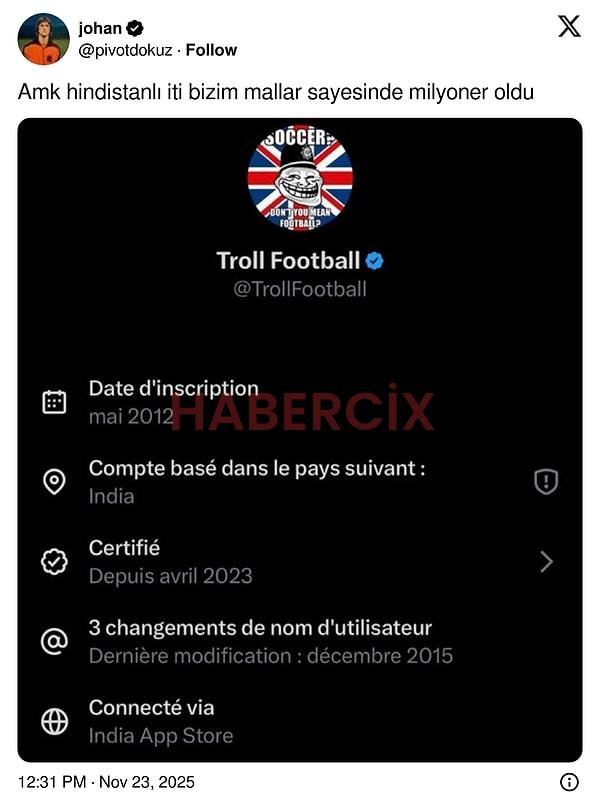Click the Certifié checkmark badge icon
Viewport: 600px width, 812px height.
coord(54,562)
